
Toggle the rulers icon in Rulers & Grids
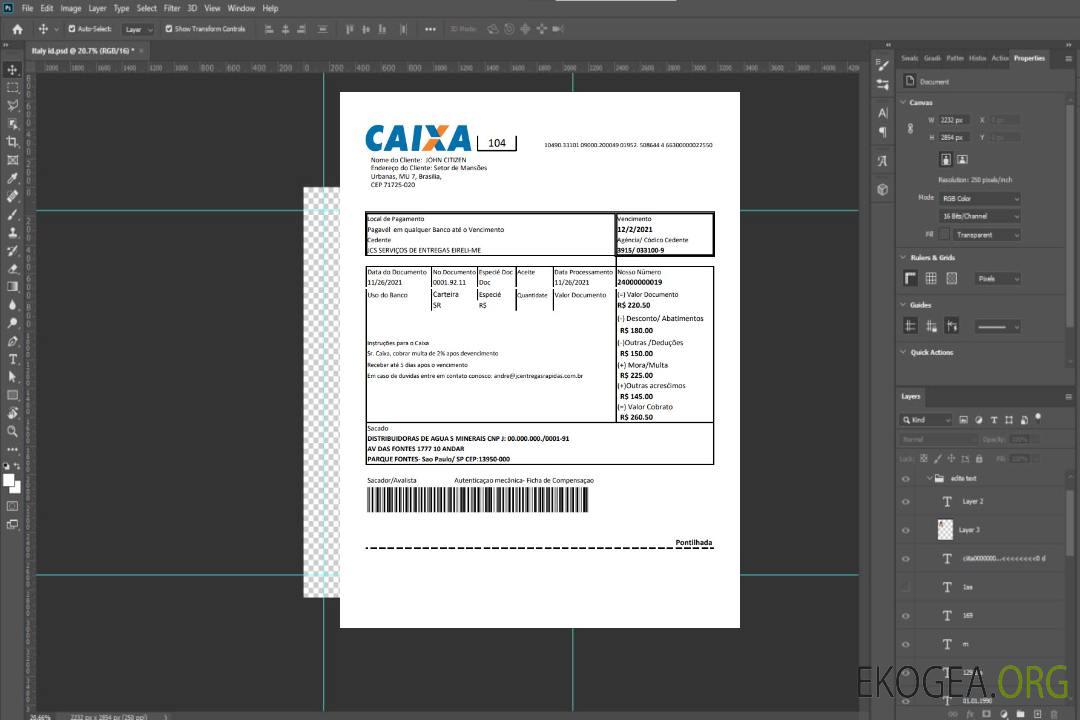tap(911, 278)
